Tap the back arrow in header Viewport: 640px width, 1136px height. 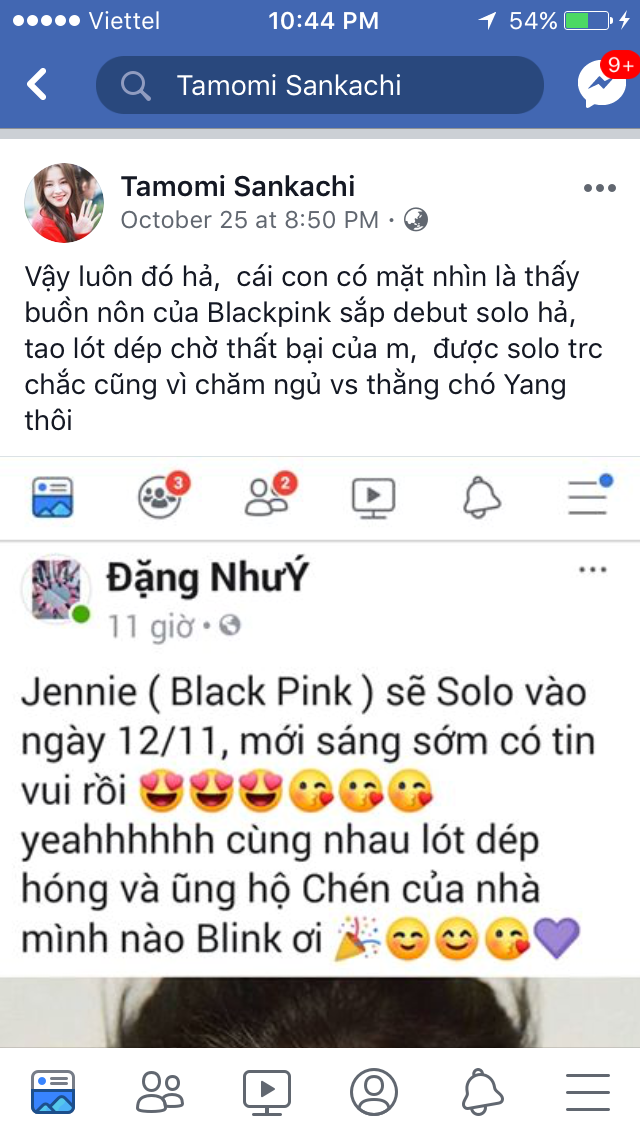click(x=37, y=85)
